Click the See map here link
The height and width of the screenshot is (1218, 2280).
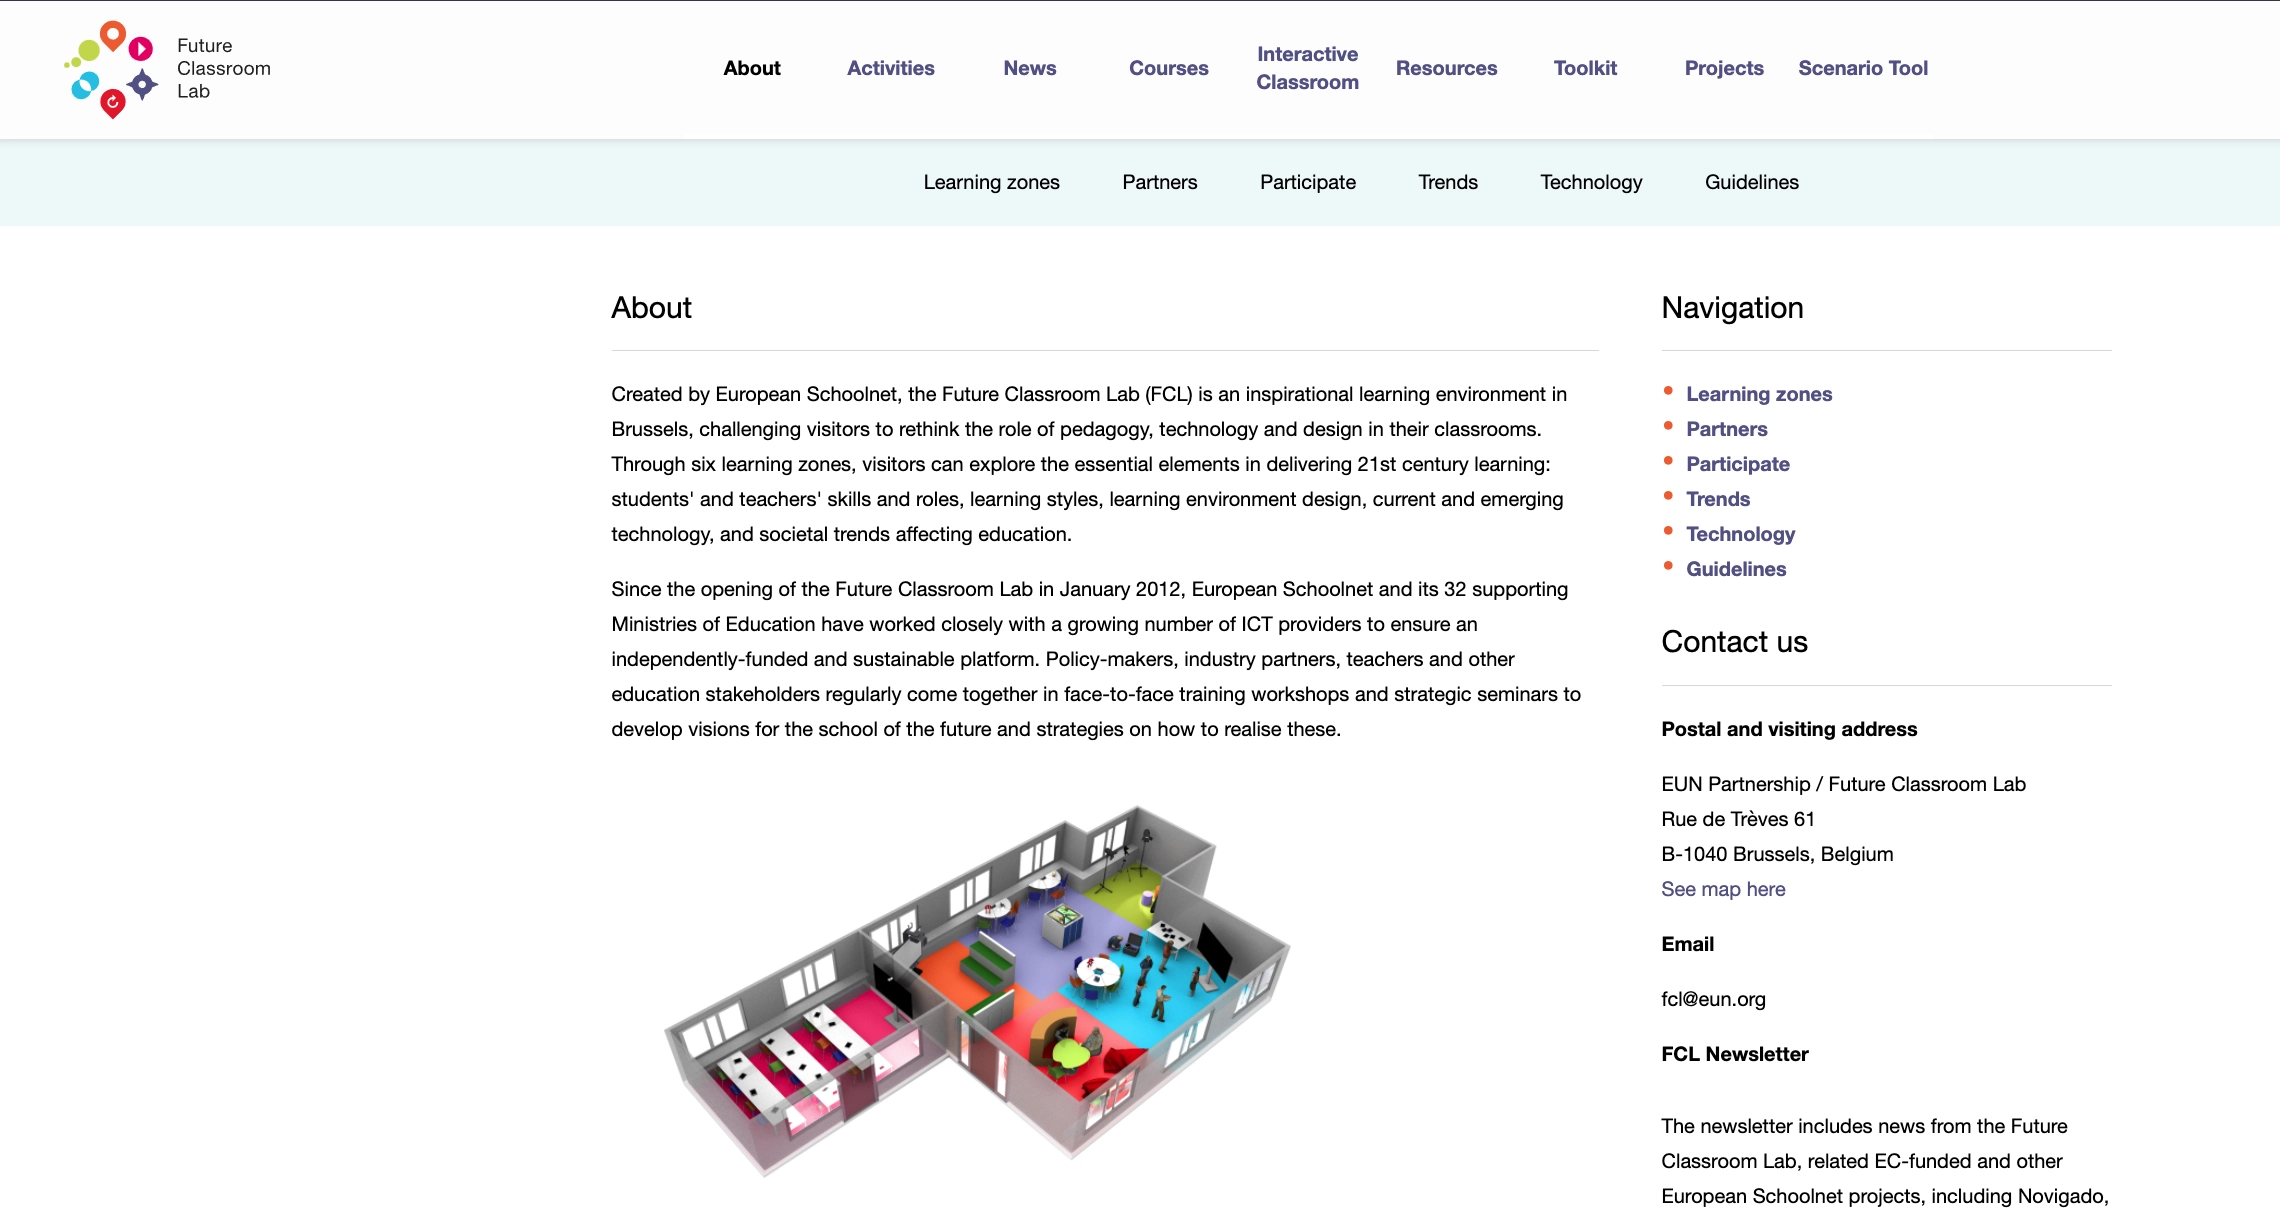[1723, 889]
